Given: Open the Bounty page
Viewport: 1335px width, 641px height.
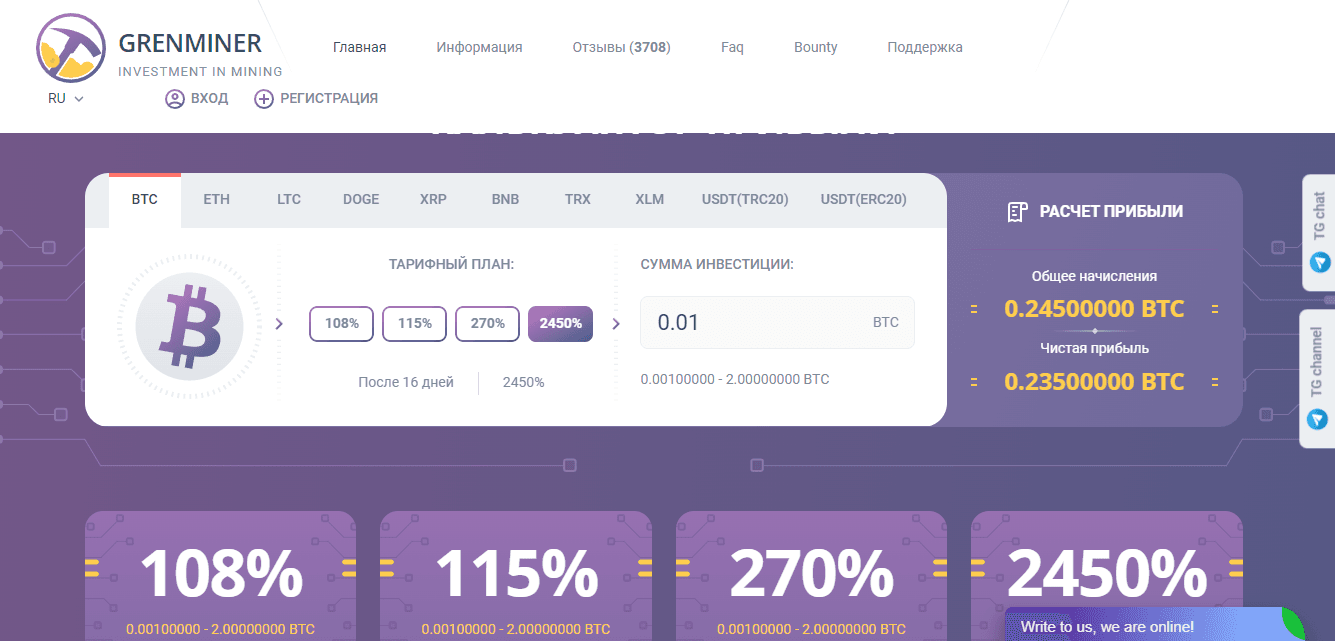Looking at the screenshot, I should tap(815, 46).
